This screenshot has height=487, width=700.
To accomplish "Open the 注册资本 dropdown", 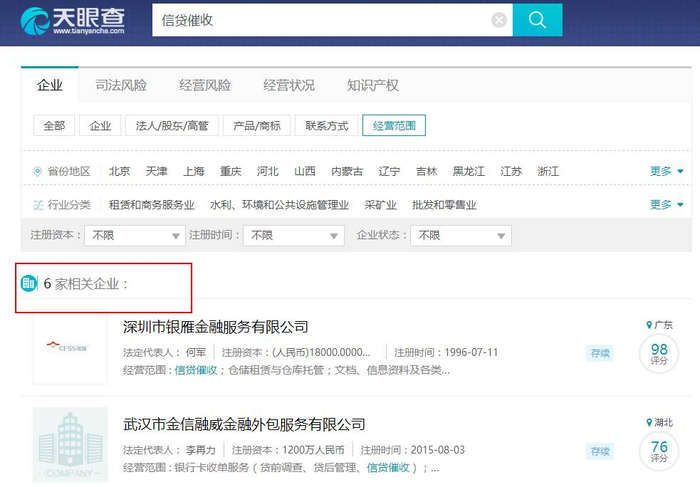I will pos(135,235).
